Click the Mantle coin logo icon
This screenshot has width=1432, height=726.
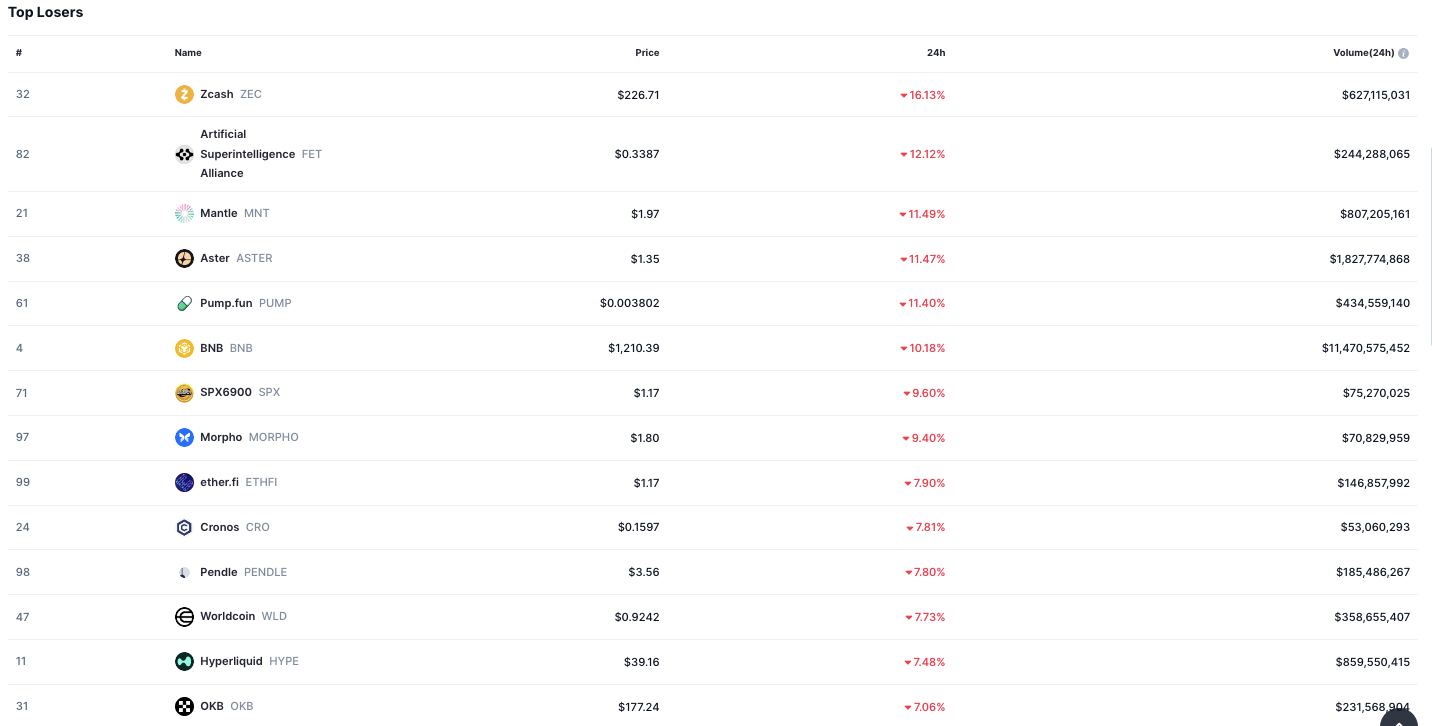(184, 213)
